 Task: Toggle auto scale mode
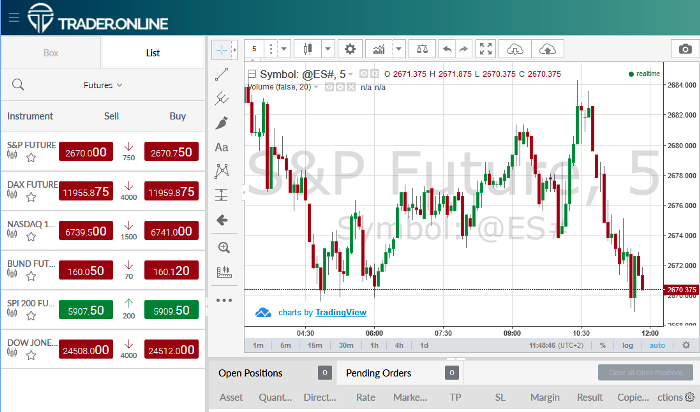[x=657, y=345]
